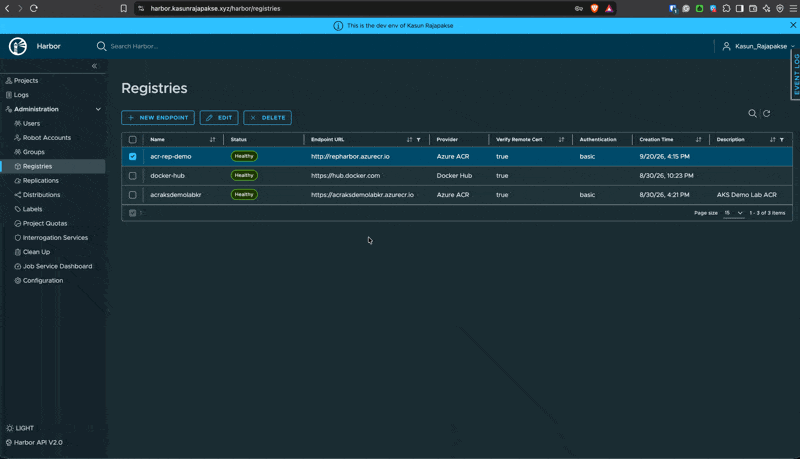Image resolution: width=800 pixels, height=459 pixels.
Task: Open Replications page
Action: (40, 181)
